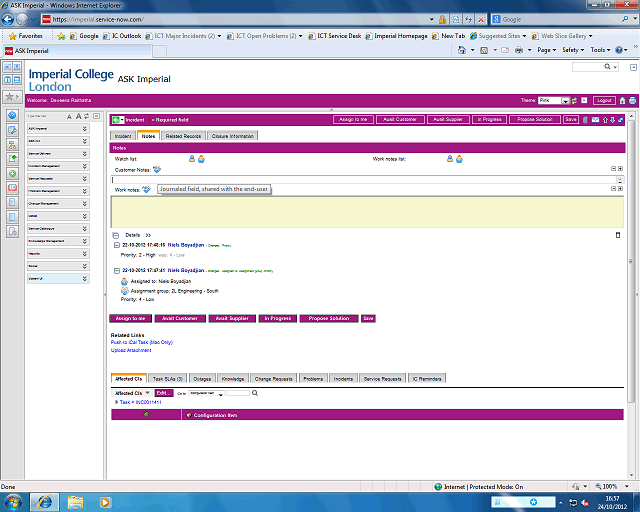Click the paperclip attachment icon in header
The image size is (640, 512).
click(x=585, y=119)
